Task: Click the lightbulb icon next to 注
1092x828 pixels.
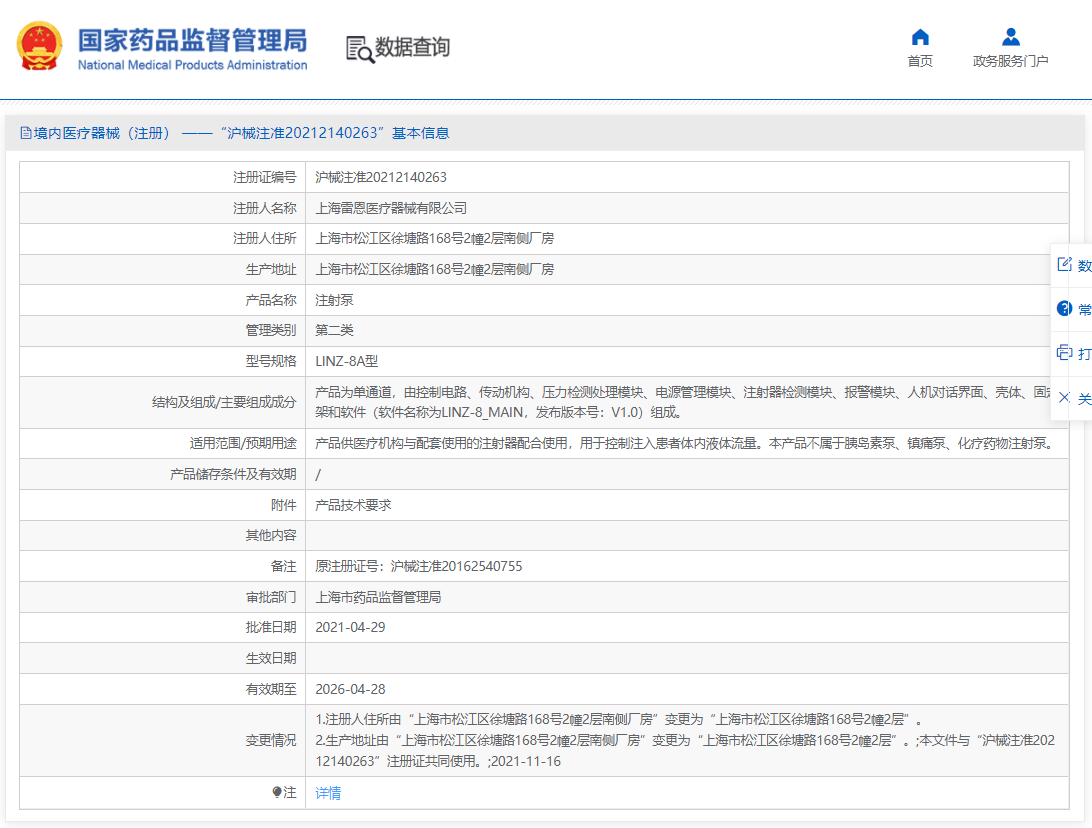Action: [x=276, y=792]
